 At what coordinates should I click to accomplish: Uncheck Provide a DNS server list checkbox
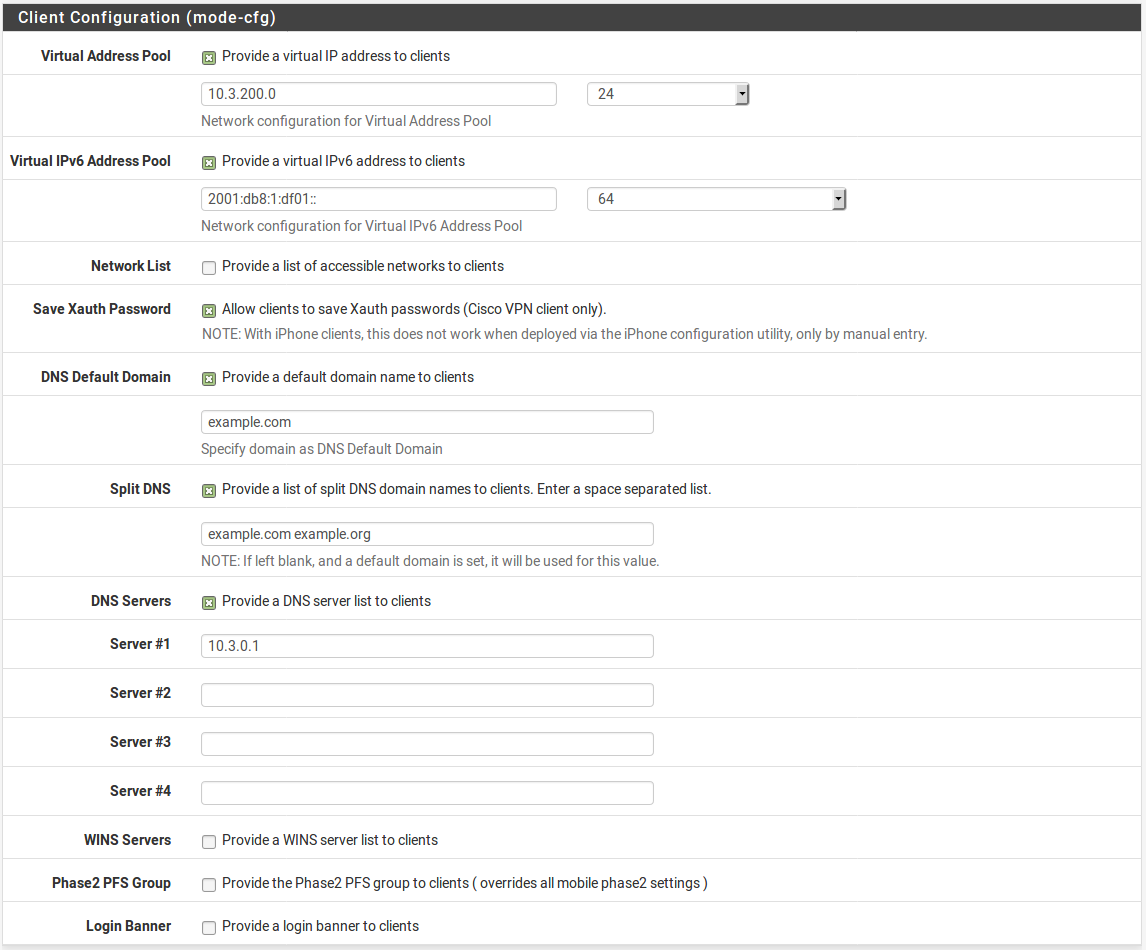[209, 602]
